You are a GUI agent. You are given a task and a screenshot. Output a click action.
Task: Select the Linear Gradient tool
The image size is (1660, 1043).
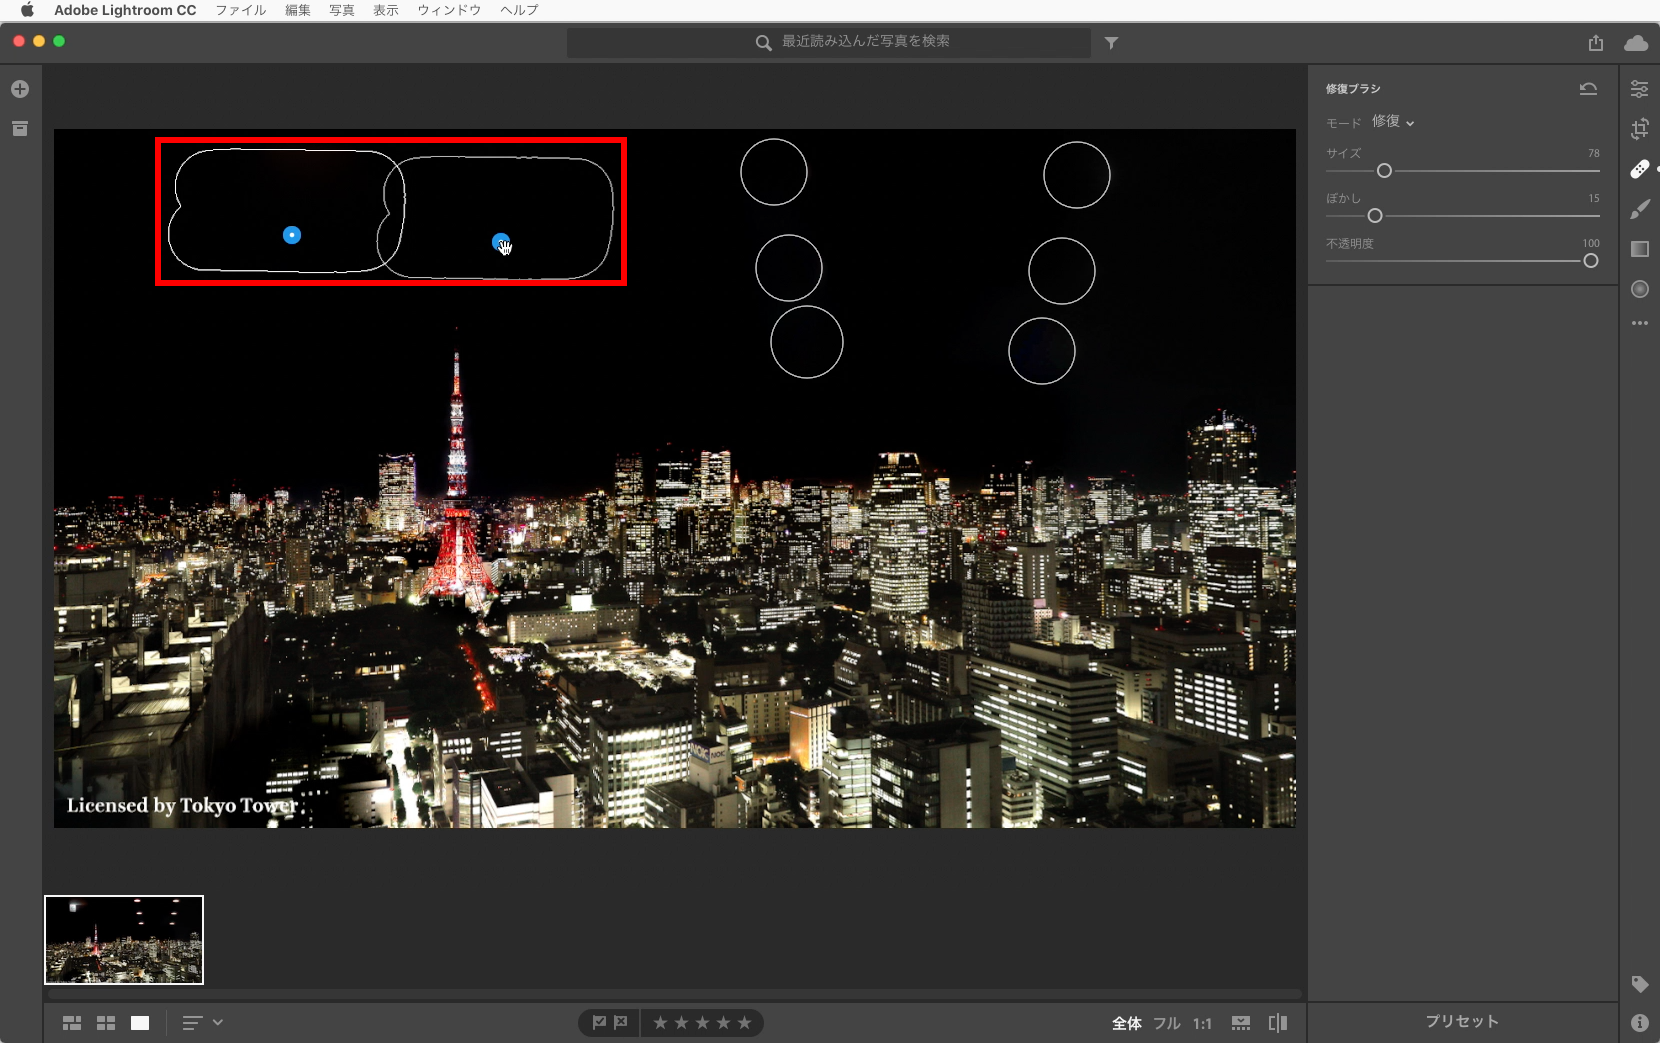click(x=1640, y=249)
